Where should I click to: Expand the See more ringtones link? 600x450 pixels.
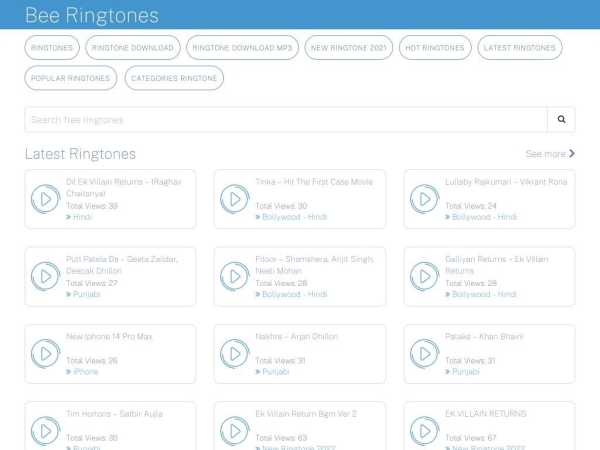click(550, 154)
